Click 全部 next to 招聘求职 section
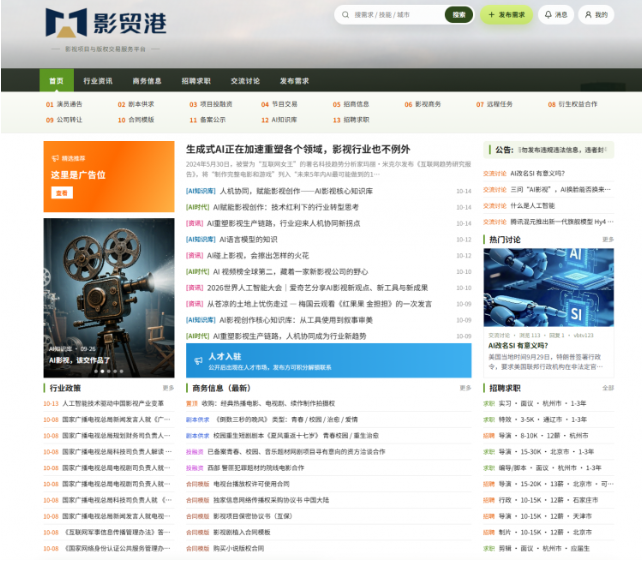This screenshot has height=569, width=642. pos(608,388)
